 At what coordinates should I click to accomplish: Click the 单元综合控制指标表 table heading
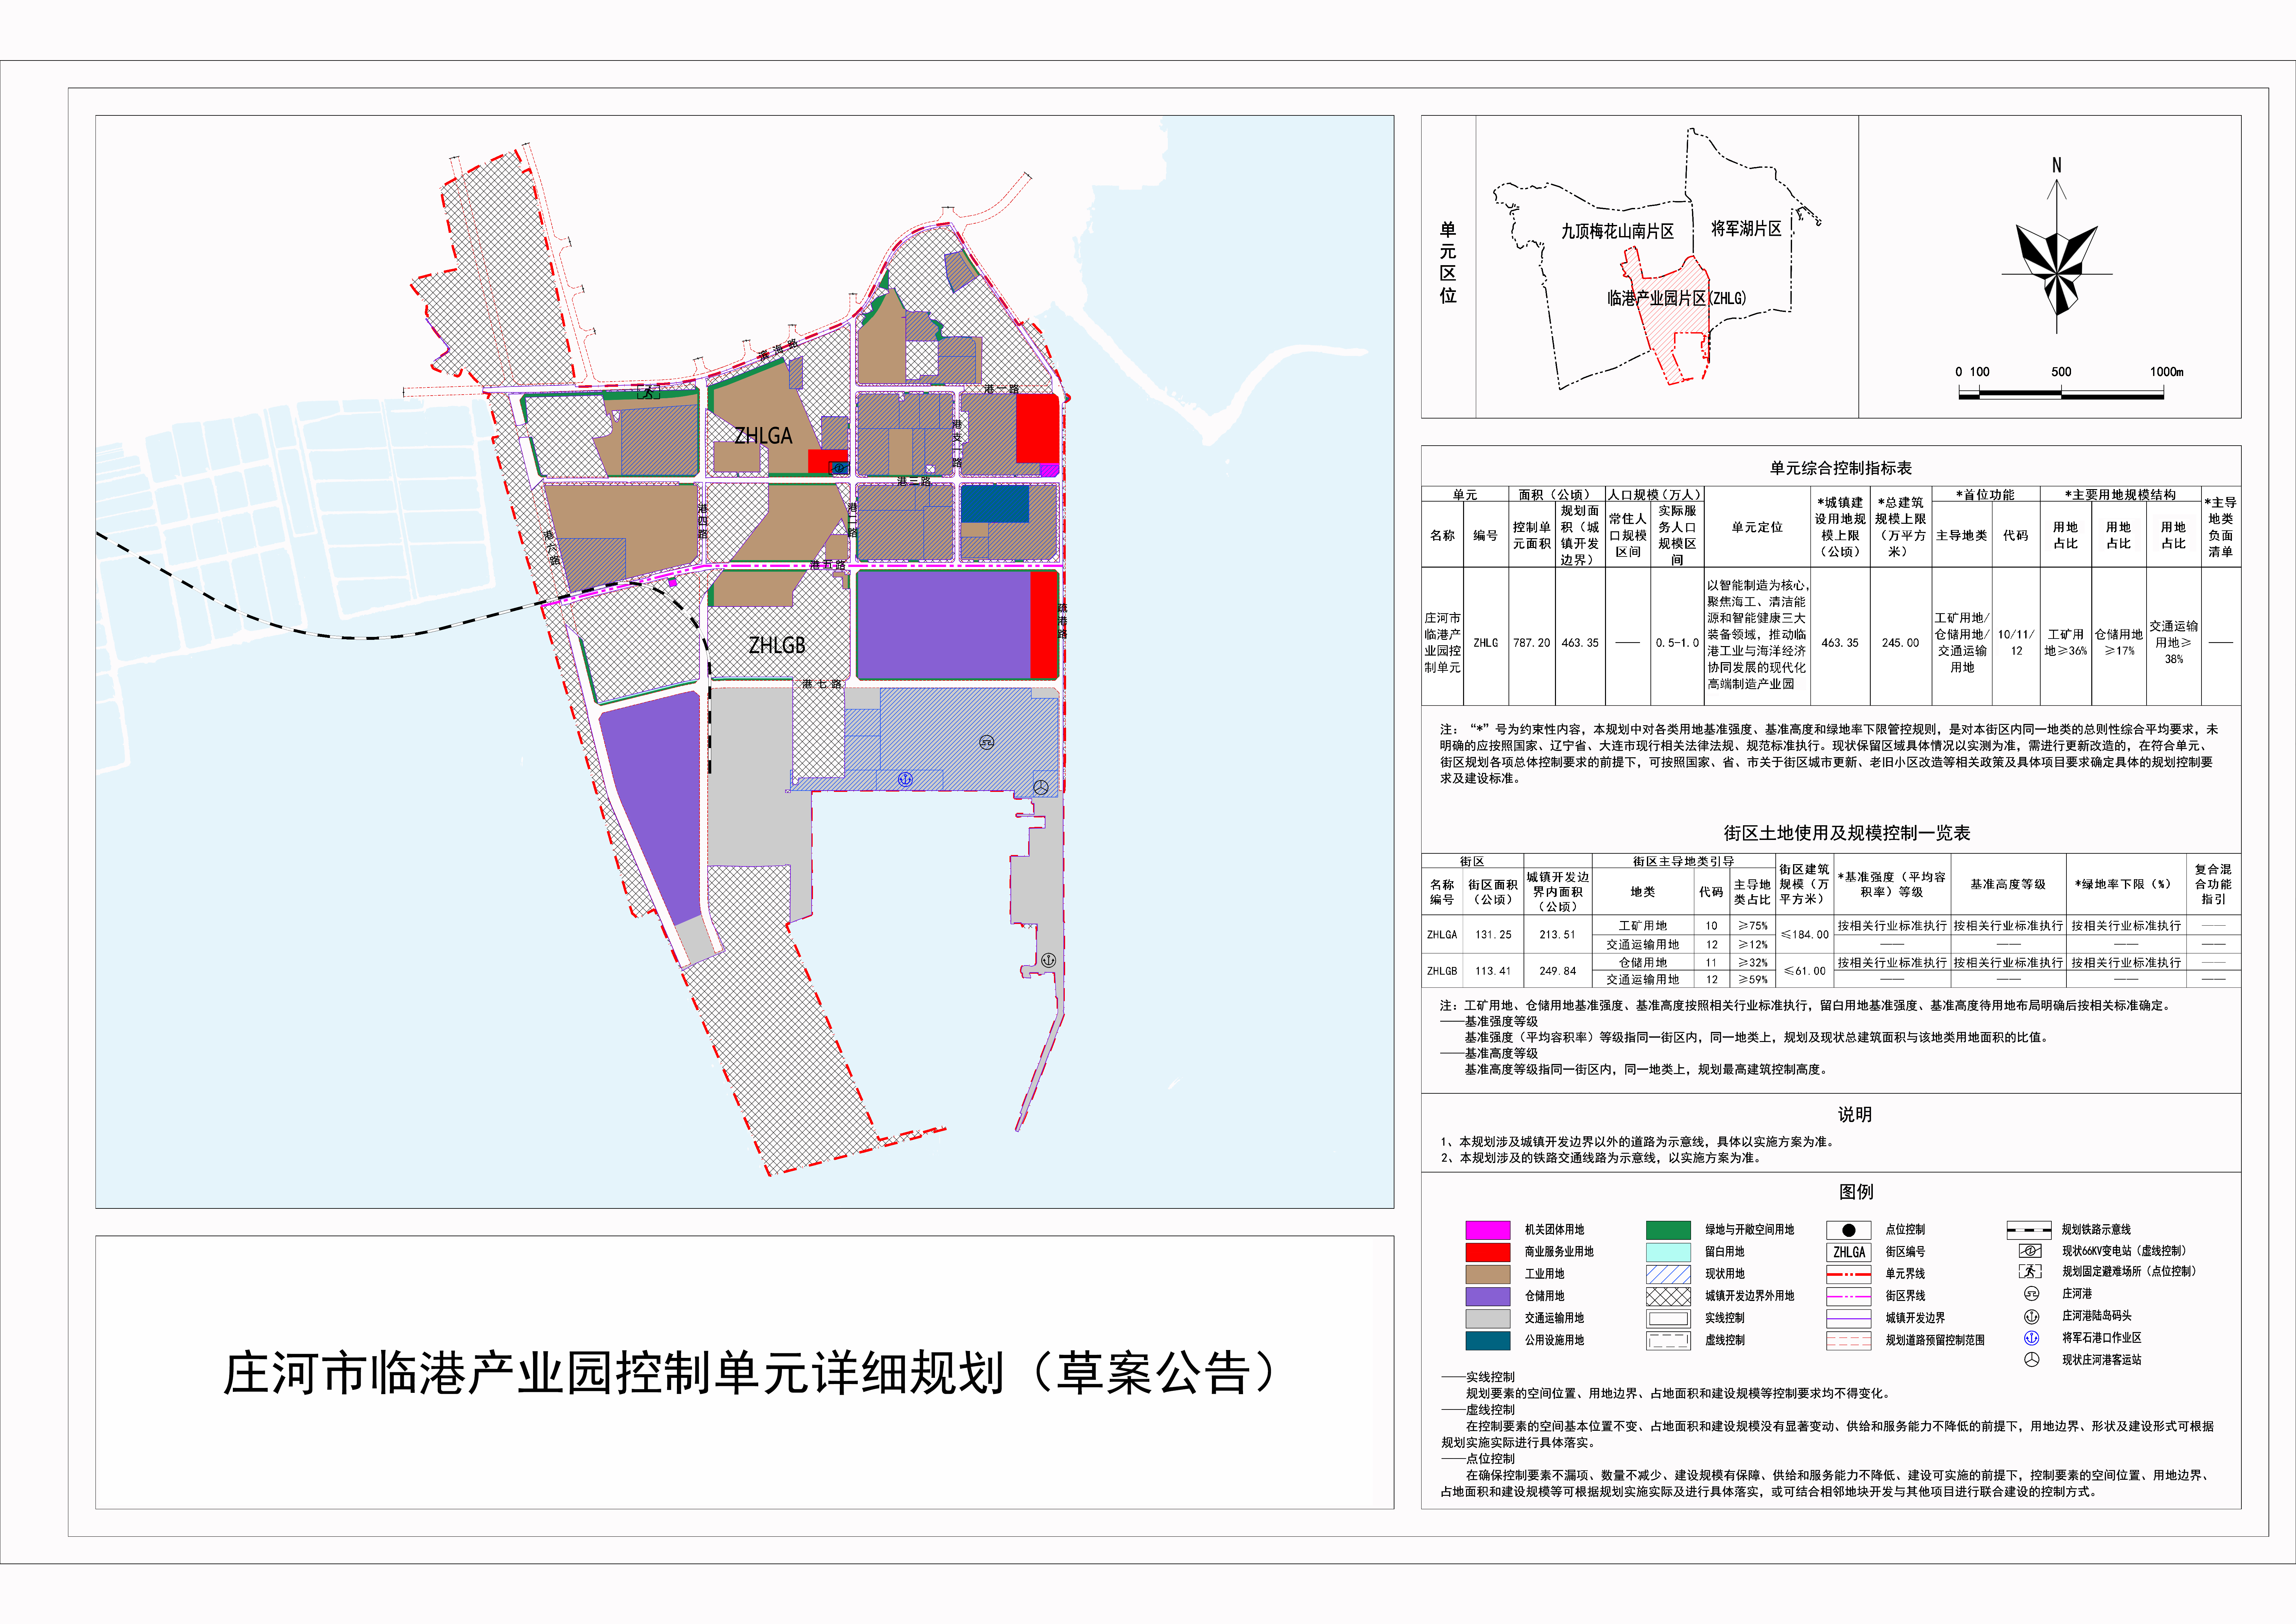coord(1841,468)
